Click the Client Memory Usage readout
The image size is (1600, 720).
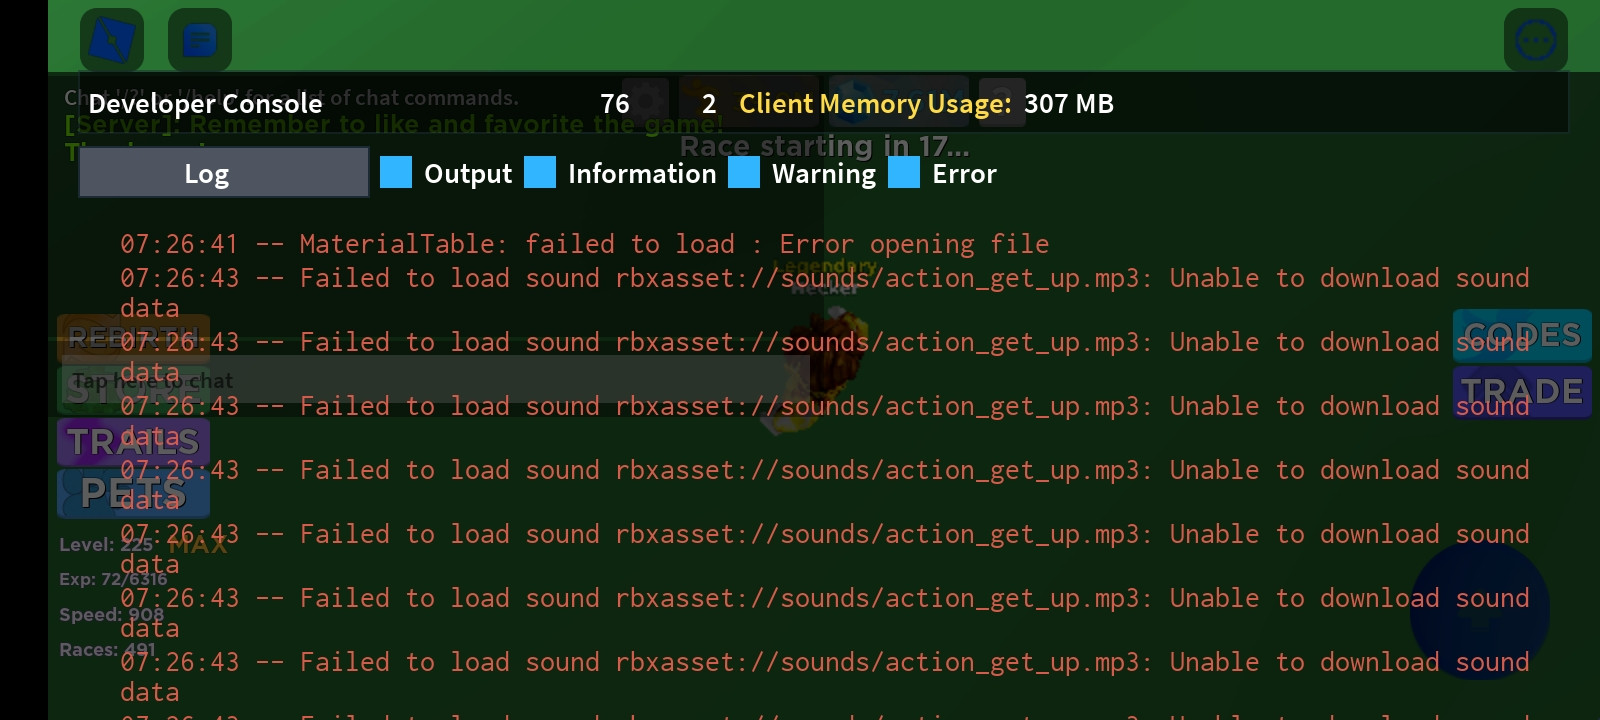[x=926, y=104]
